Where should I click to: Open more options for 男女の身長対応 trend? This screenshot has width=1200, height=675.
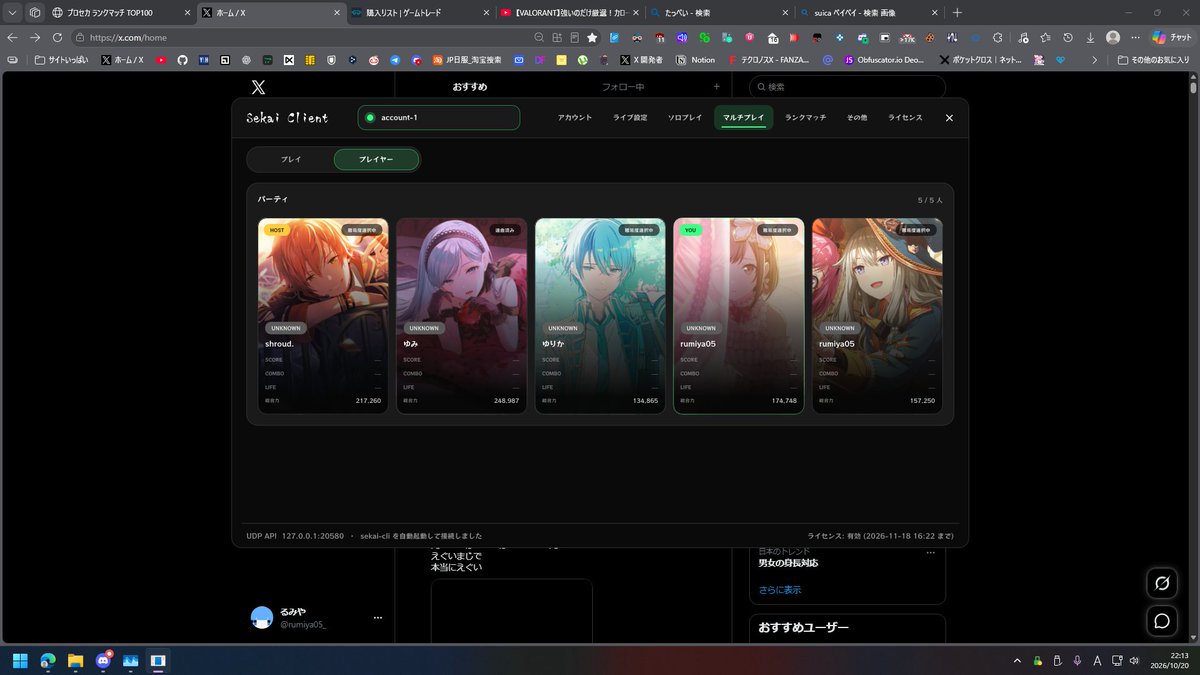[930, 552]
